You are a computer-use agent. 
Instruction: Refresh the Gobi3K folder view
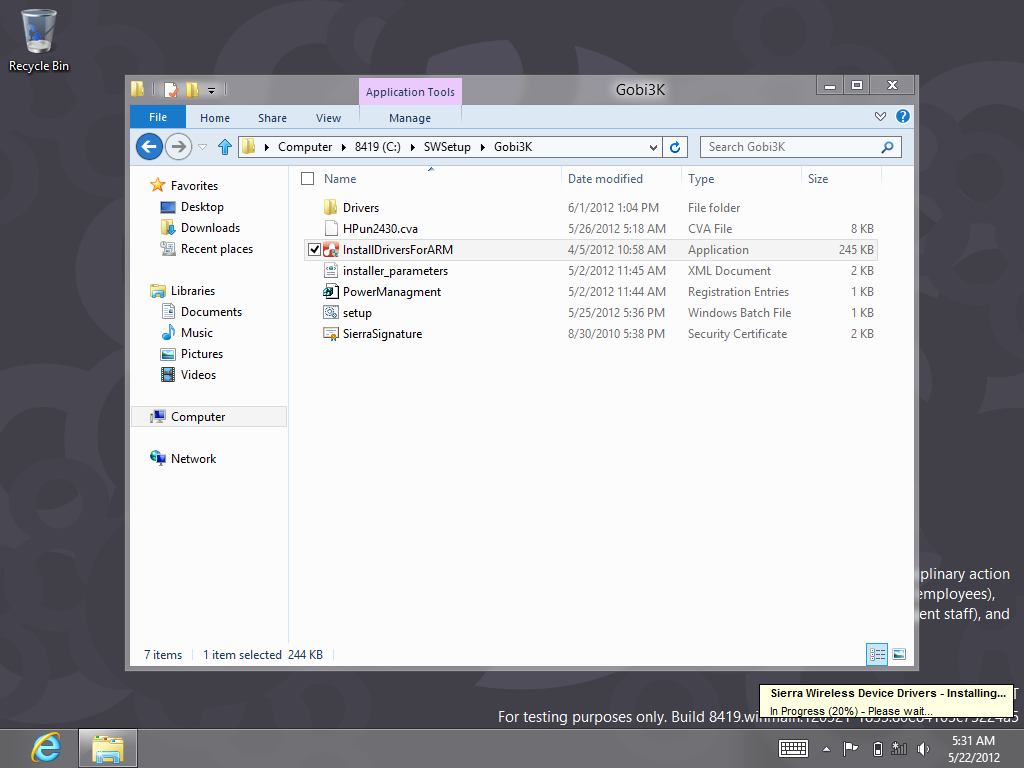pos(675,147)
